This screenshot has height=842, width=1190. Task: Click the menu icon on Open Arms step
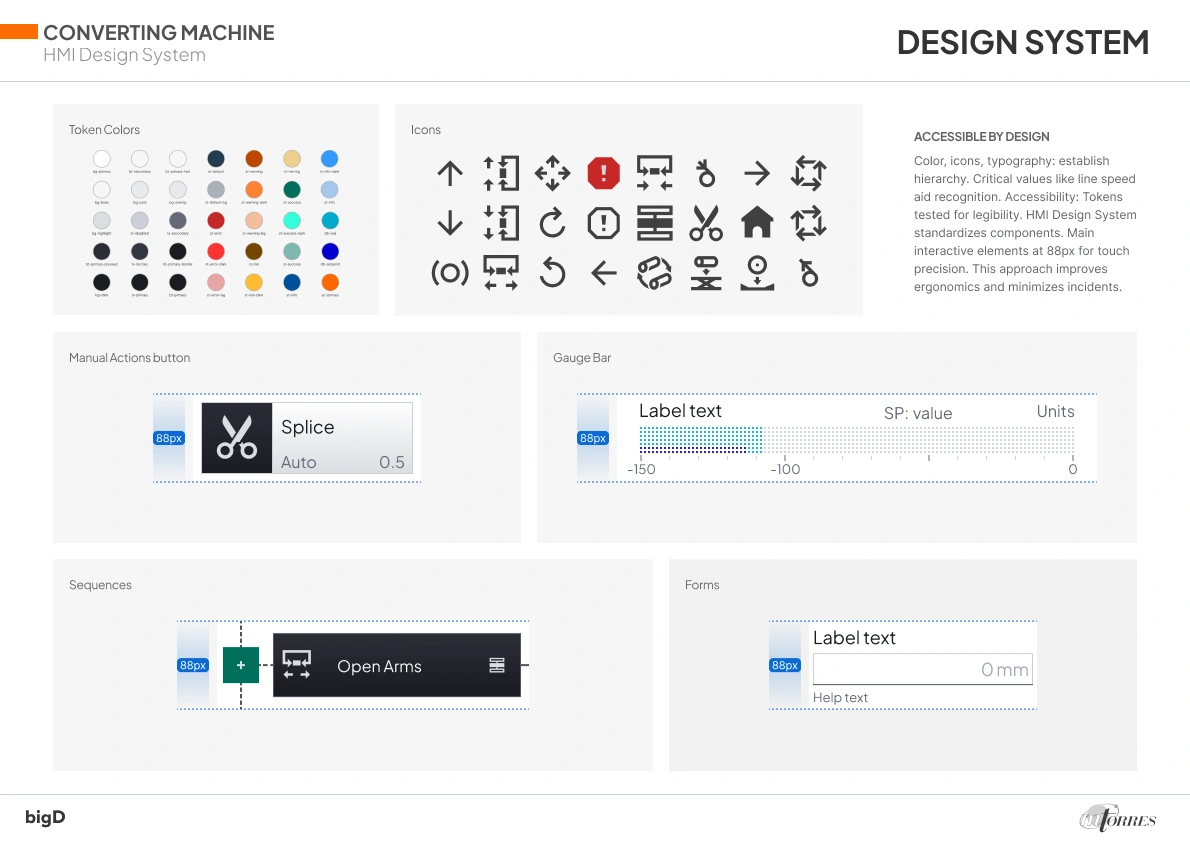coord(497,665)
